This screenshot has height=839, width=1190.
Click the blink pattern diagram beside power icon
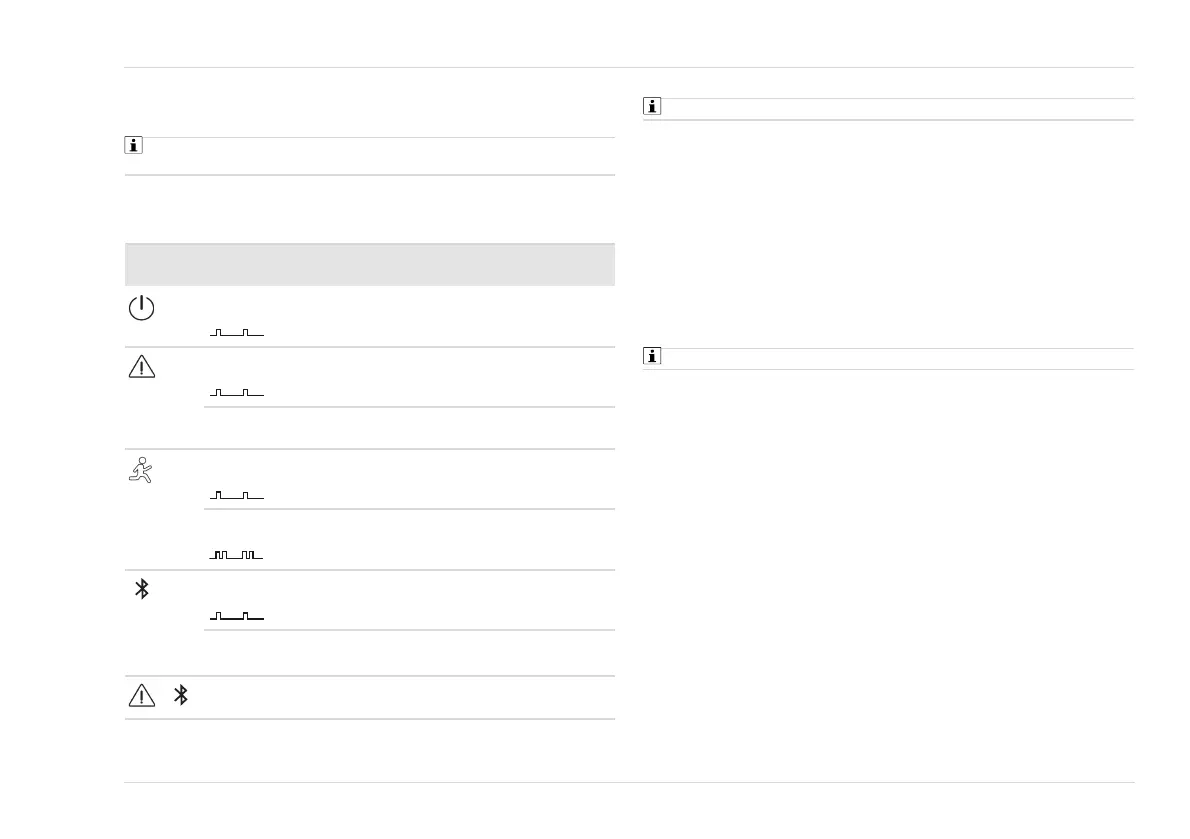click(x=237, y=332)
